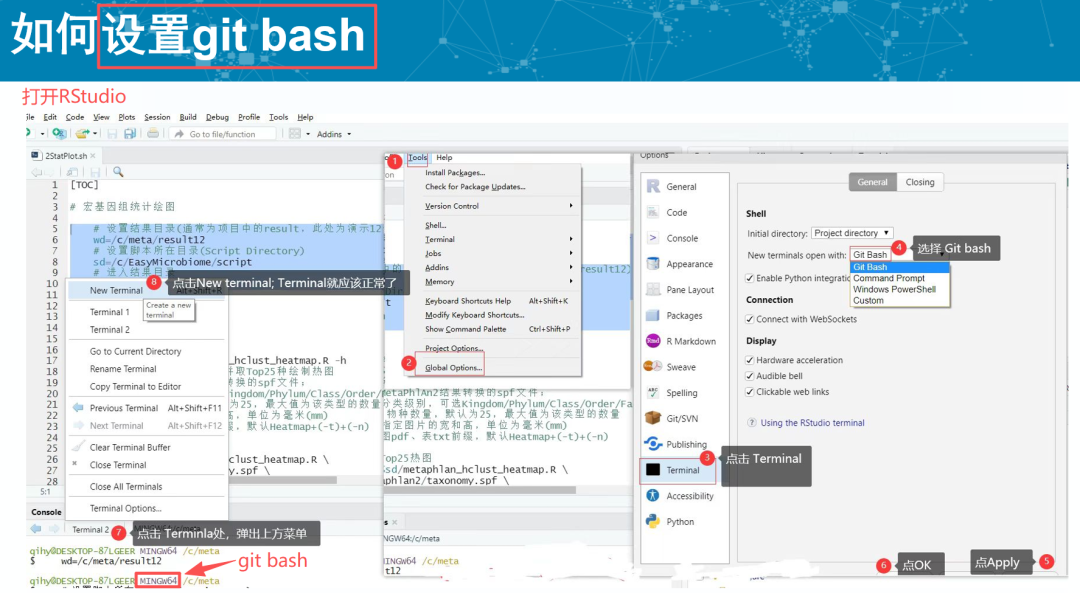Click the print icon in main toolbar

tap(153, 134)
